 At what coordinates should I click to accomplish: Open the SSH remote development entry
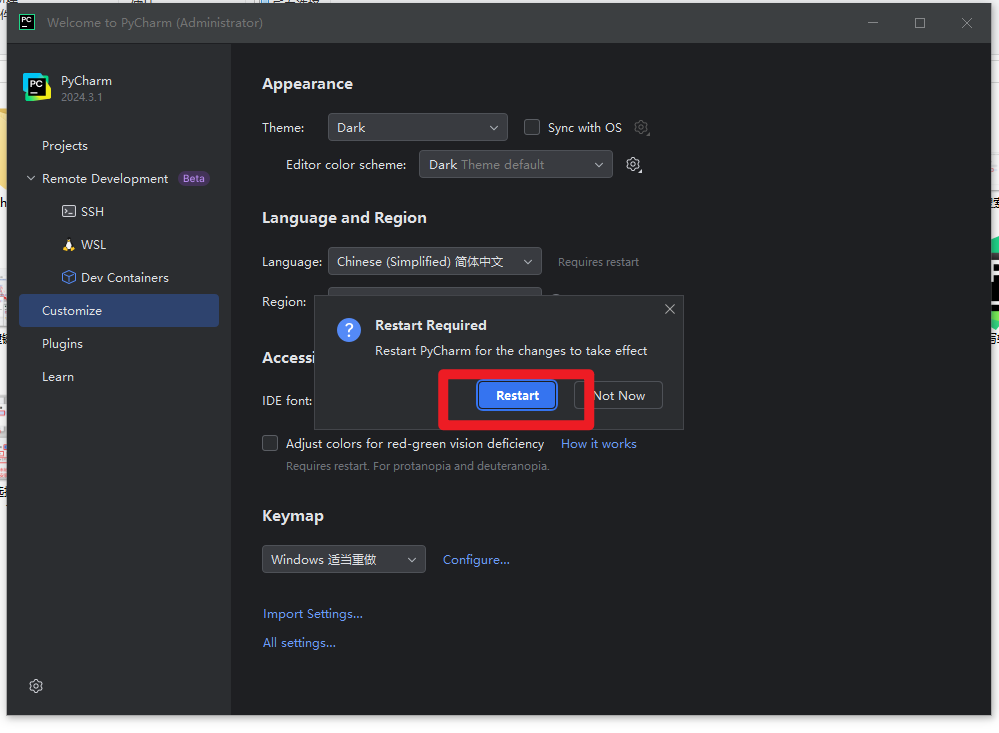click(83, 212)
